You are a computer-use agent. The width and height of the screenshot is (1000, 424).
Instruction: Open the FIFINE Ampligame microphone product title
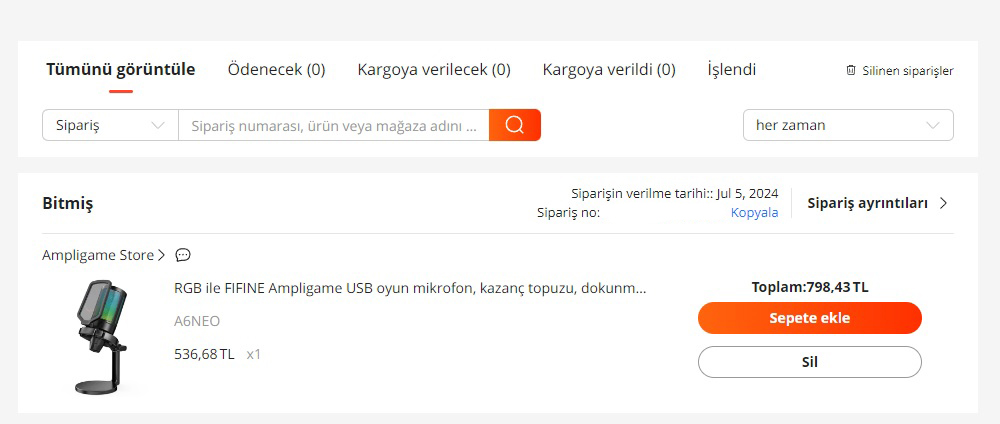click(x=410, y=289)
